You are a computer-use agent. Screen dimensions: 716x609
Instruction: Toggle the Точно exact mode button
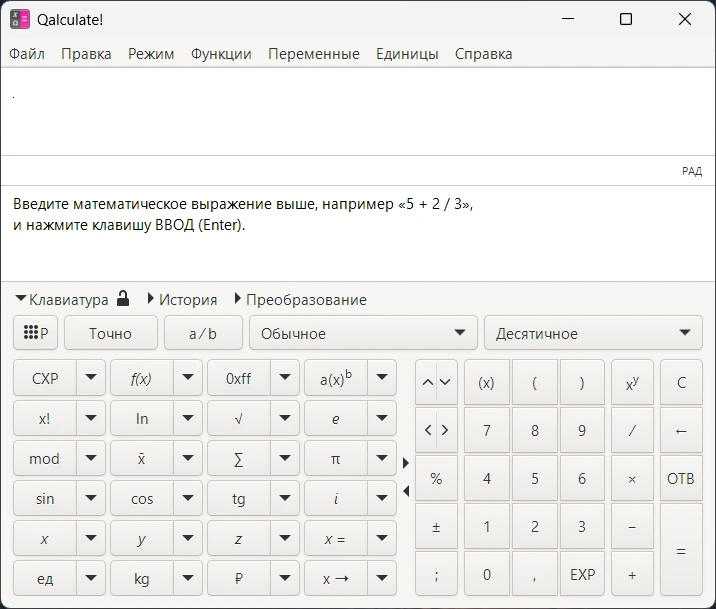click(111, 333)
